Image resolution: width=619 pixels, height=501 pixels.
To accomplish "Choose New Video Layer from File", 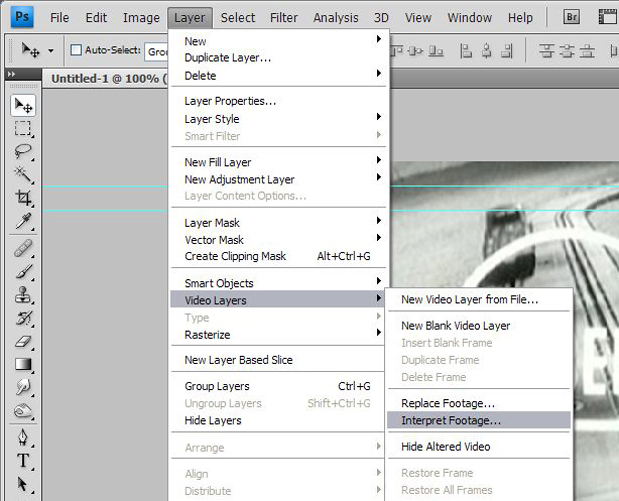I will 479,299.
